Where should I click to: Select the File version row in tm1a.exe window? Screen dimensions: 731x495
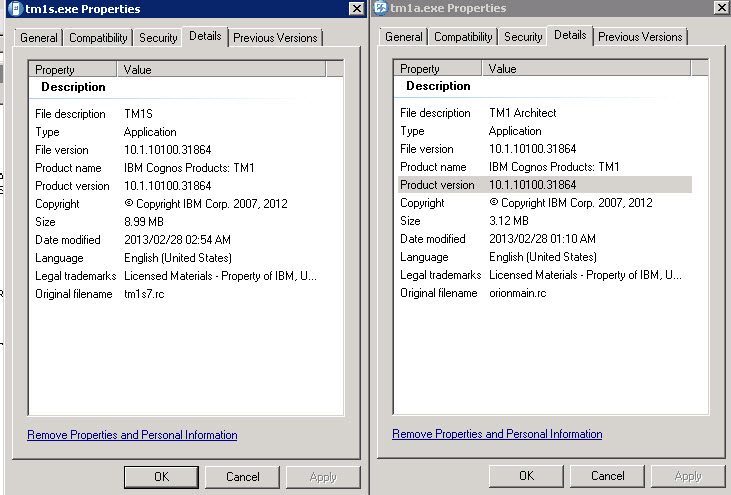tap(544, 149)
